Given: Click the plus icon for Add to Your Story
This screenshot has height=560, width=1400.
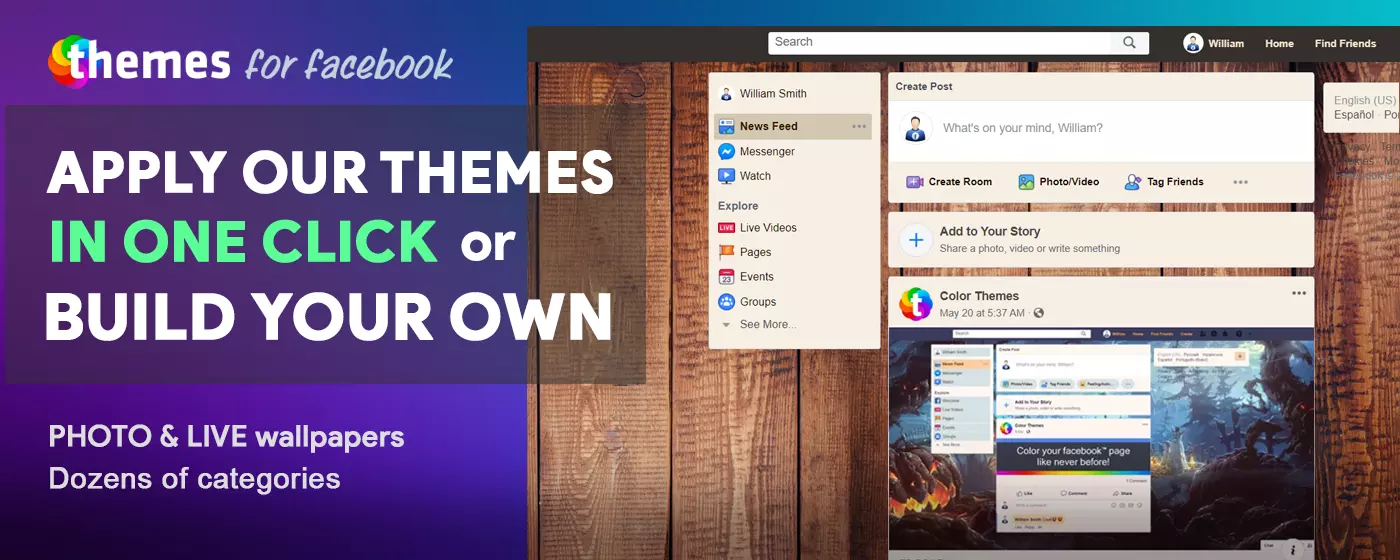Looking at the screenshot, I should point(916,240).
